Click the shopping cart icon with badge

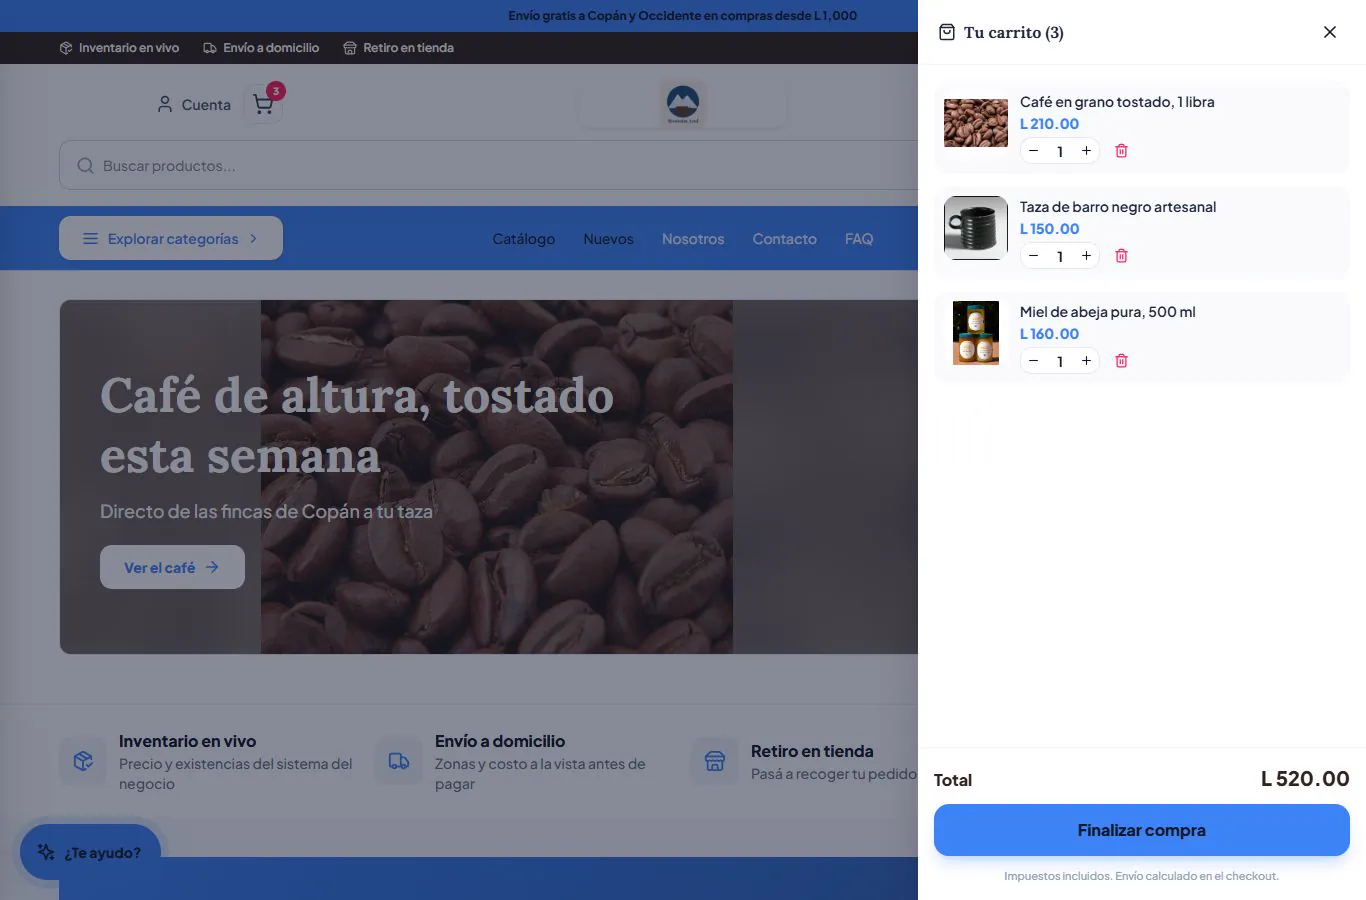pyautogui.click(x=264, y=104)
